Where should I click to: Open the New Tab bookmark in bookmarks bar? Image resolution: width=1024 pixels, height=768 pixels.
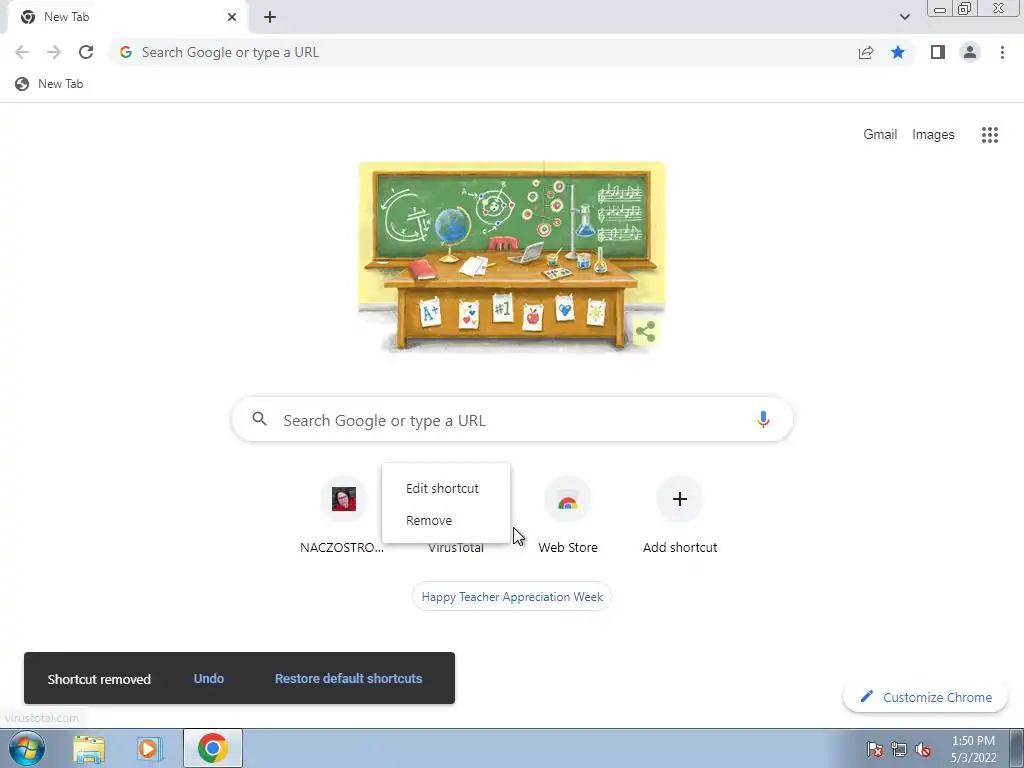click(50, 84)
